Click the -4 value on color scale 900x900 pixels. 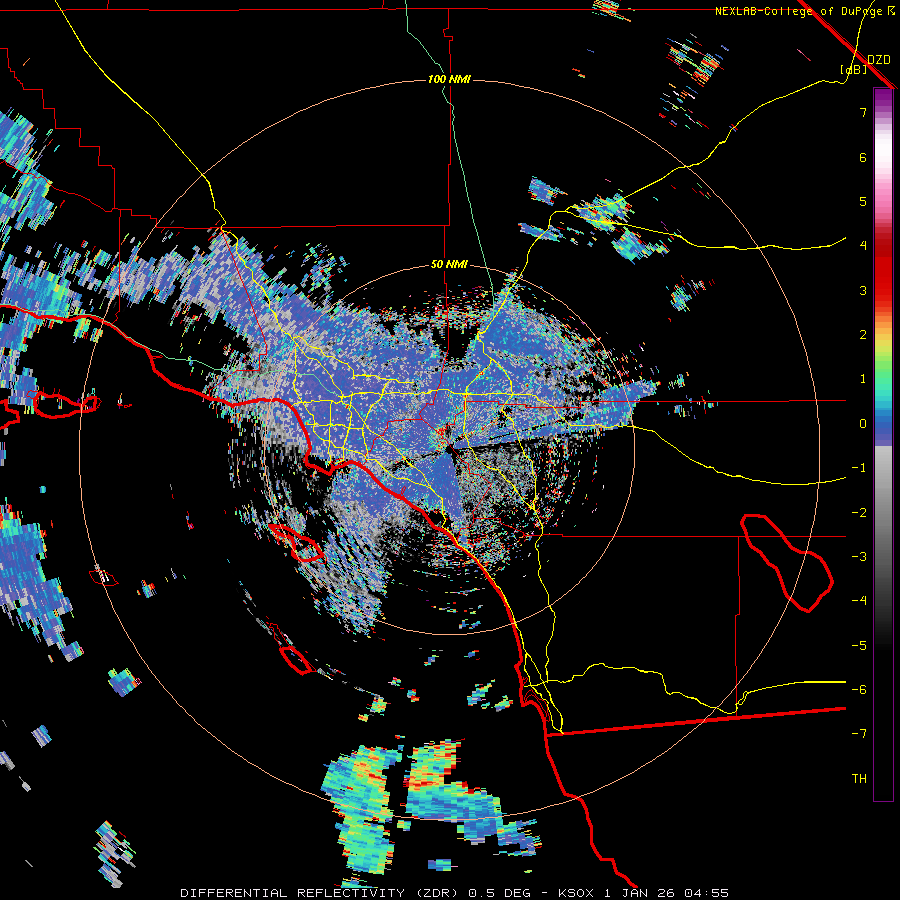pos(859,601)
